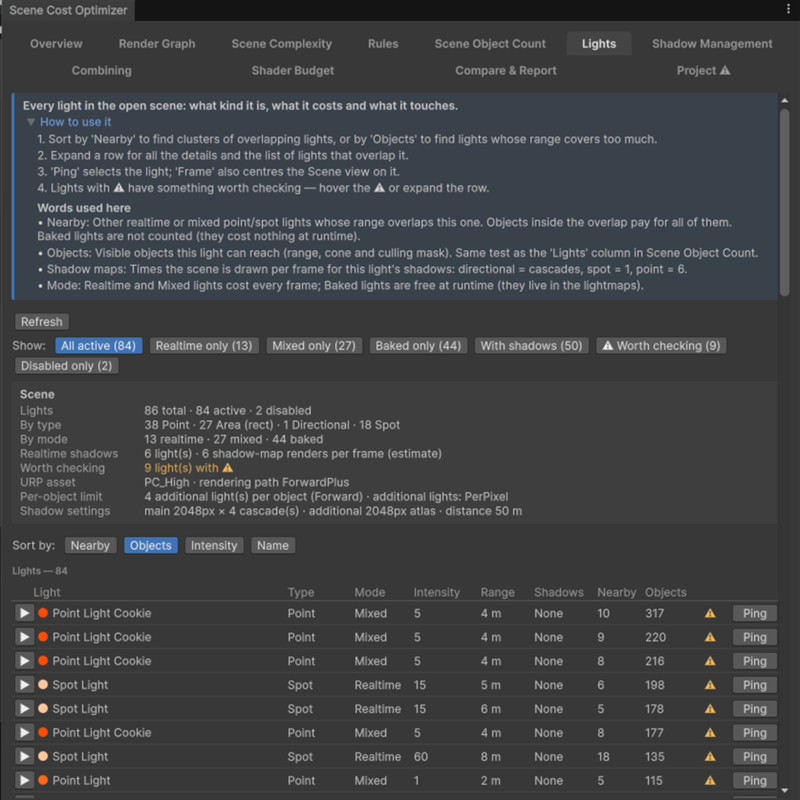This screenshot has height=800, width=800.
Task: Show All active (84) lights
Action: coord(98,346)
